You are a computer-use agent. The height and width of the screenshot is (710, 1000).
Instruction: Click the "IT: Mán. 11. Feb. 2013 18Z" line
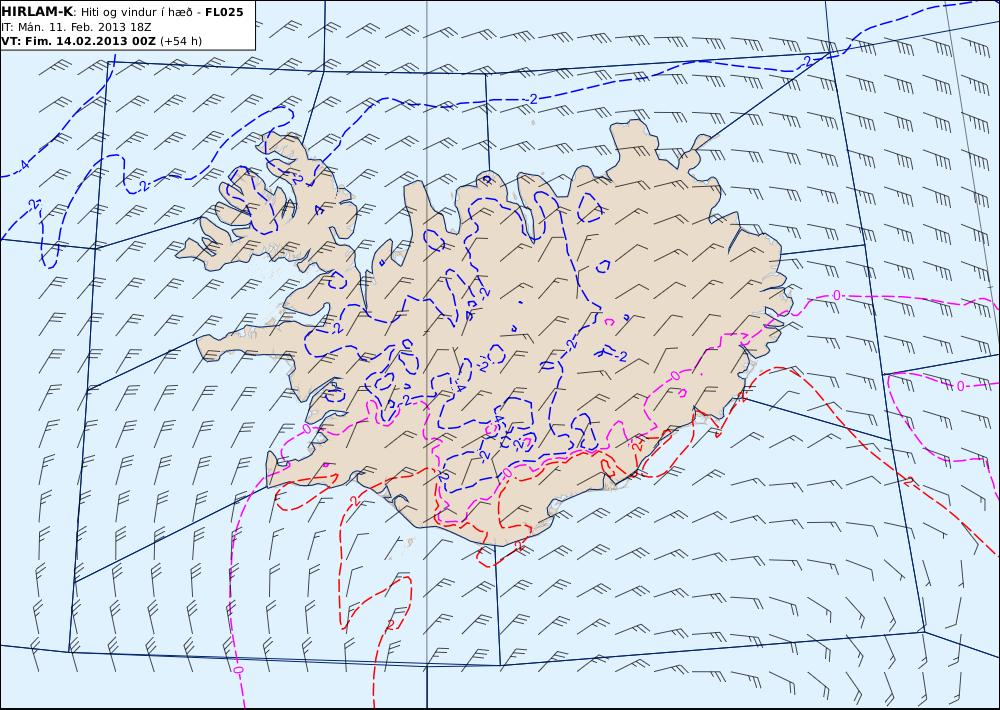[75, 27]
